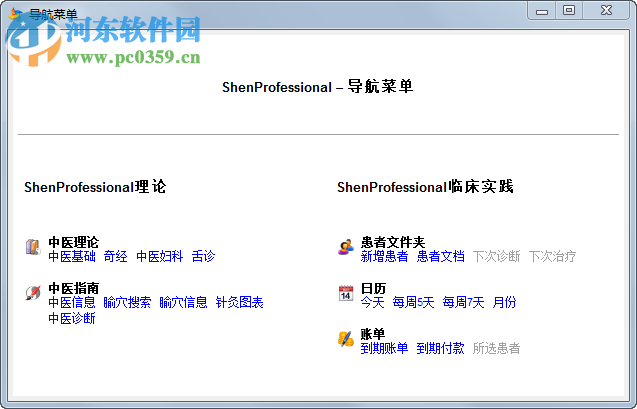
Task: Open the 腧穴信息 link
Action: click(x=183, y=302)
